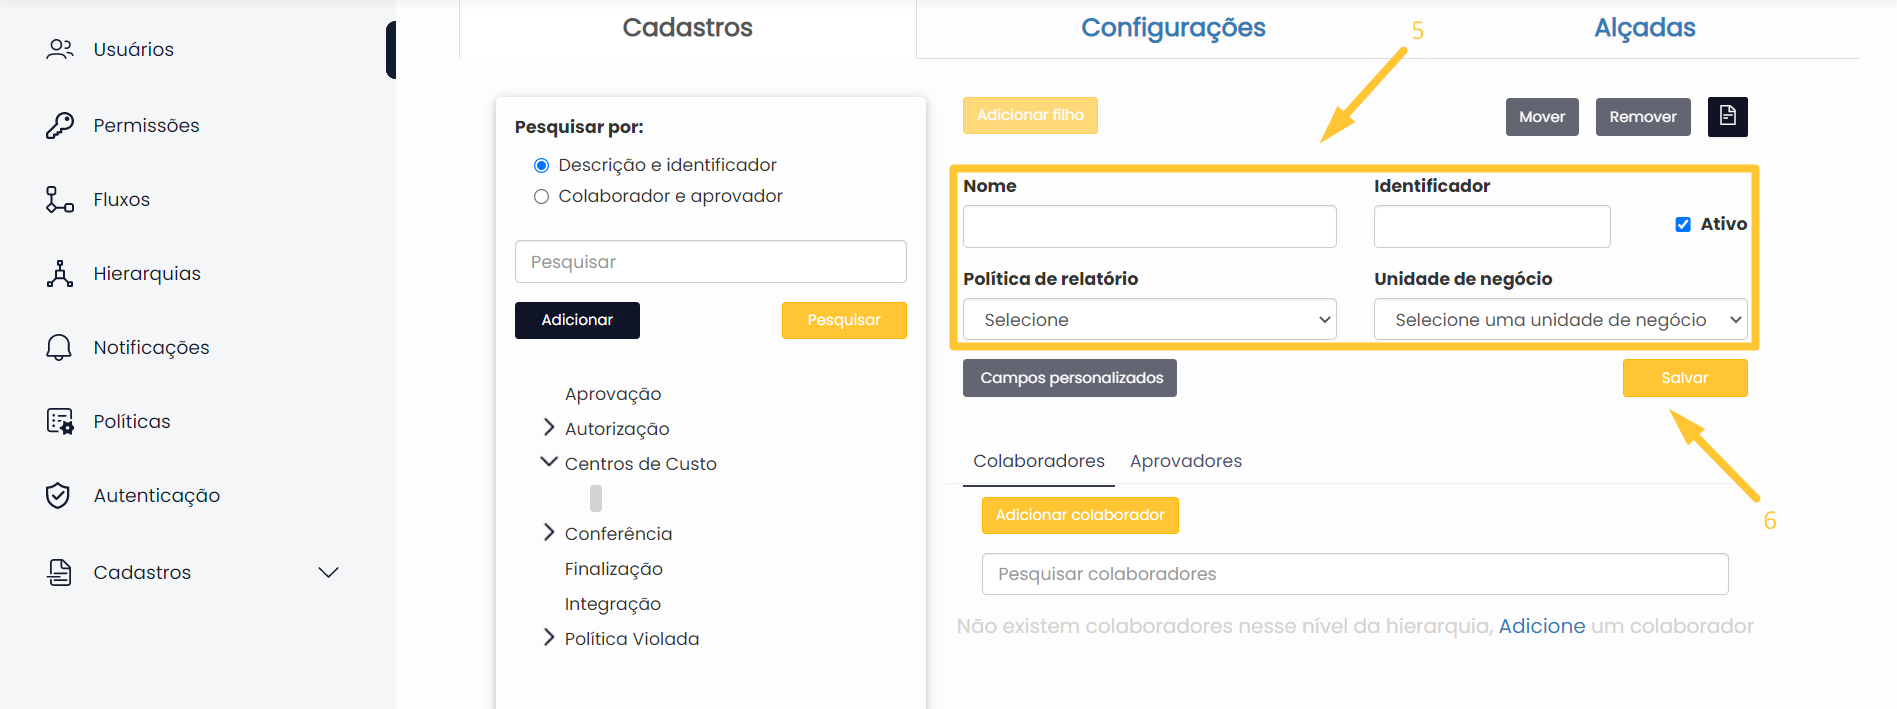Click the Autenticação shield icon
1897x709 pixels.
pos(59,495)
